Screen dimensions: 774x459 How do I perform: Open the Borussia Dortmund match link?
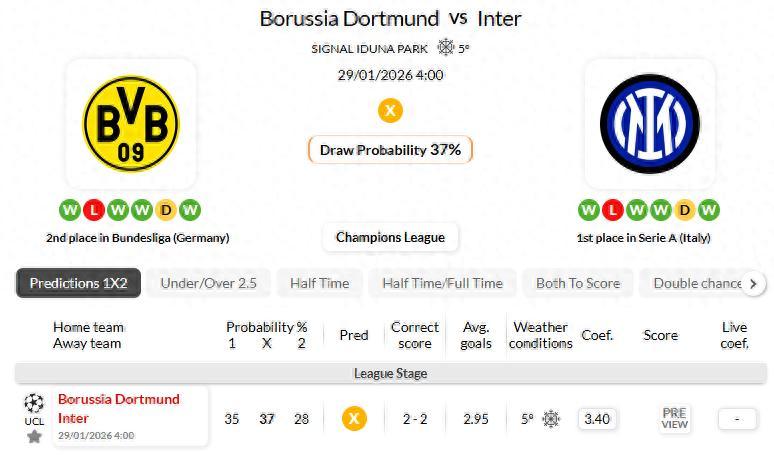[x=118, y=399]
